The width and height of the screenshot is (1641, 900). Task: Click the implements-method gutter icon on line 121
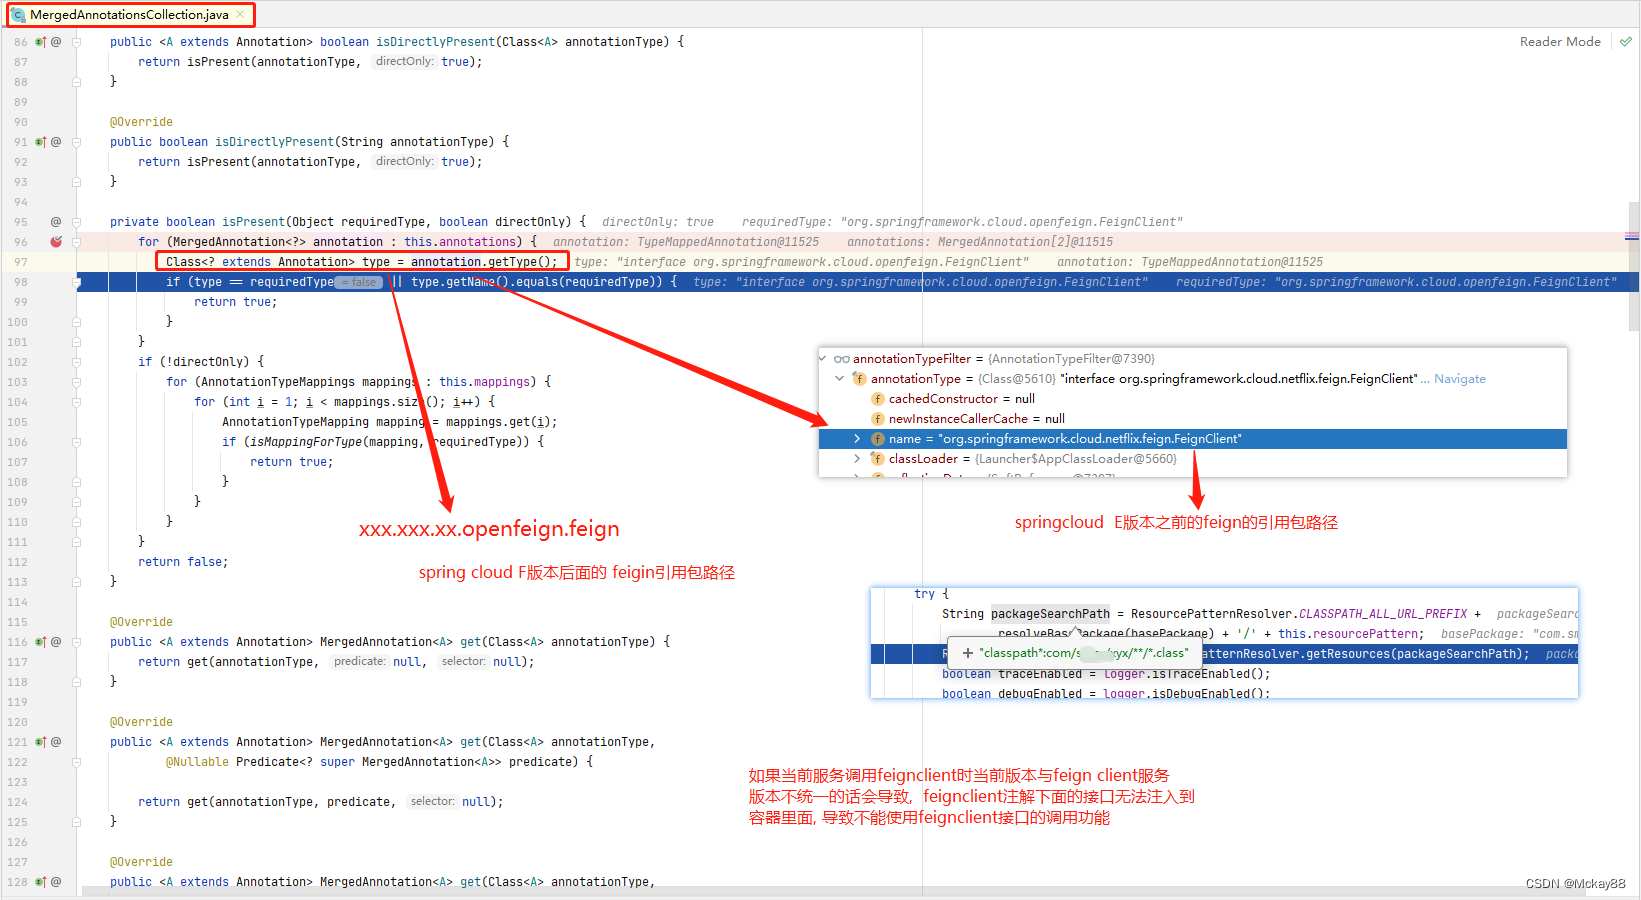point(41,742)
